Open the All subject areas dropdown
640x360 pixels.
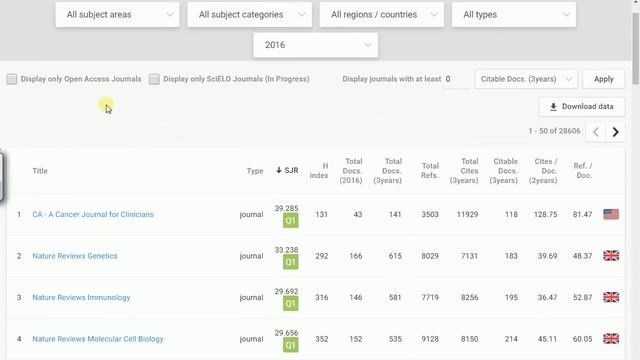point(117,15)
